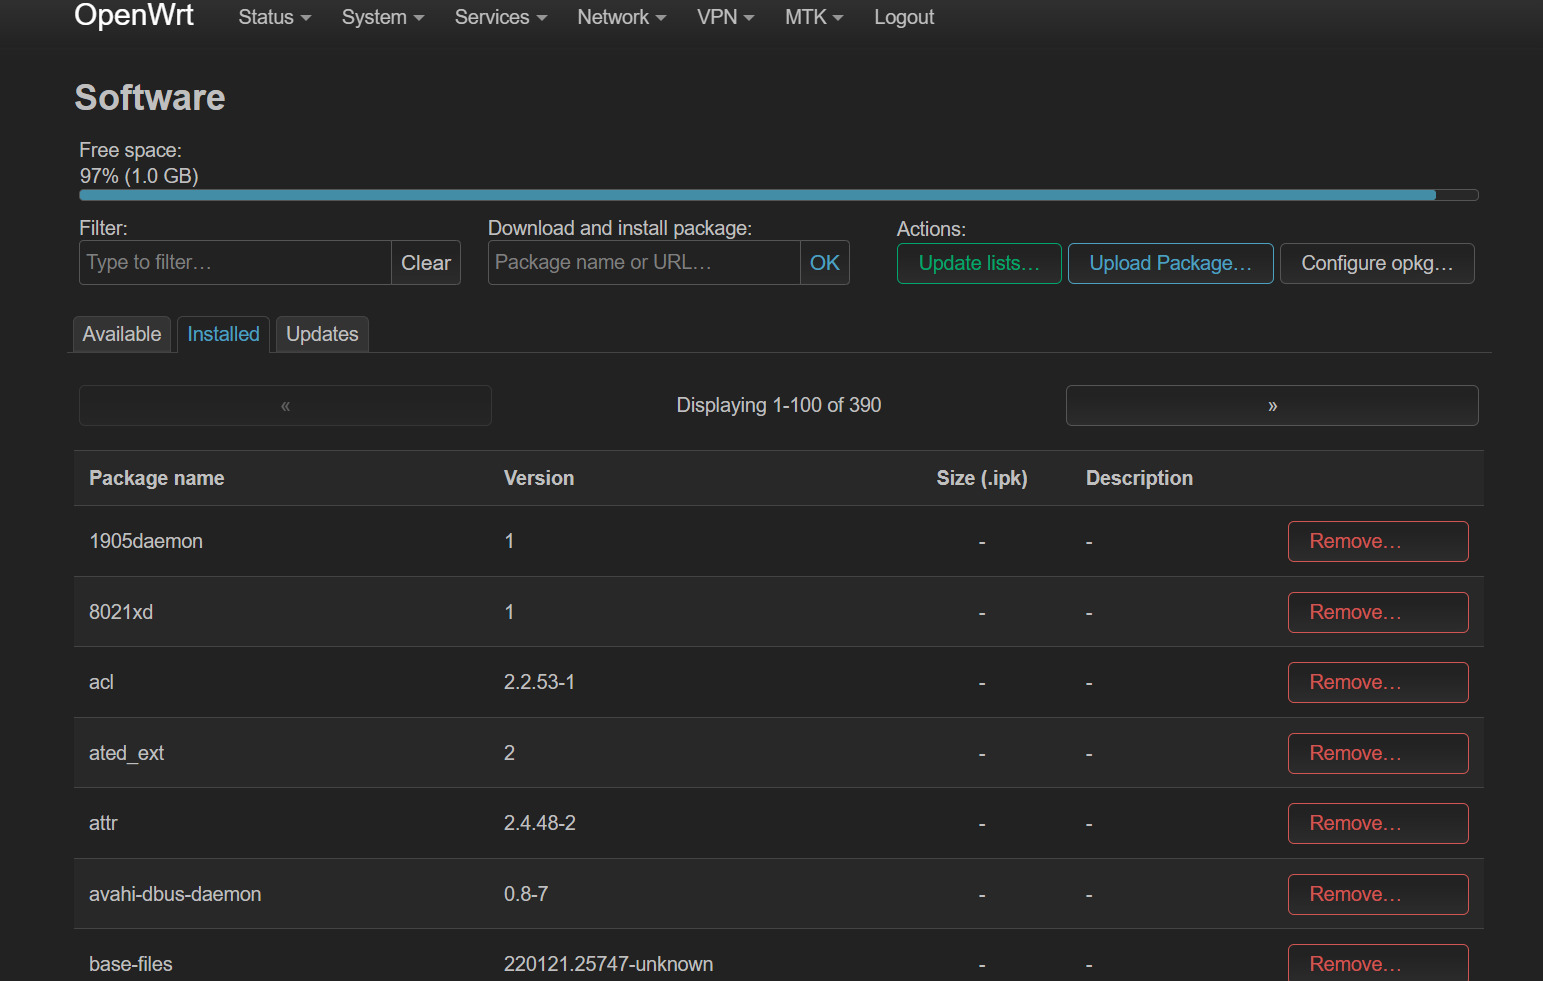The width and height of the screenshot is (1543, 981).
Task: Open the Status dropdown menu
Action: tap(274, 17)
